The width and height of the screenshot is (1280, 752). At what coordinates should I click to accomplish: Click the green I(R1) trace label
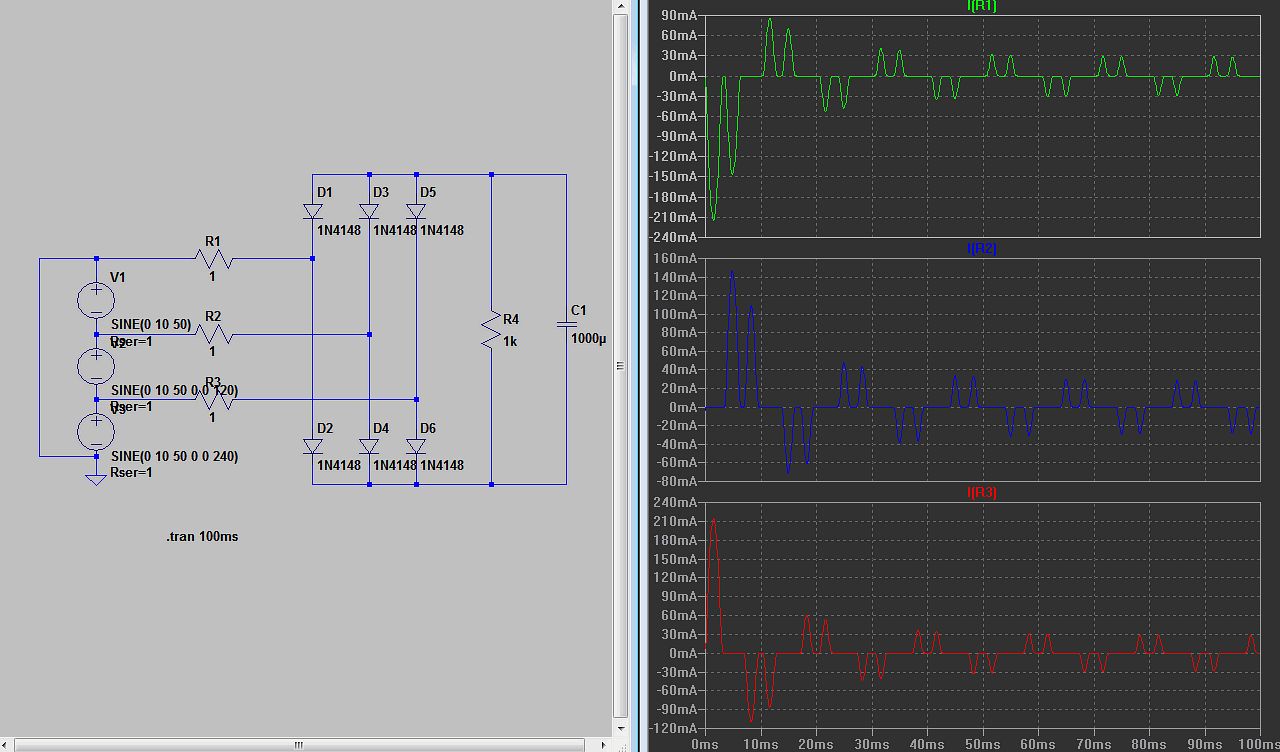(x=980, y=6)
